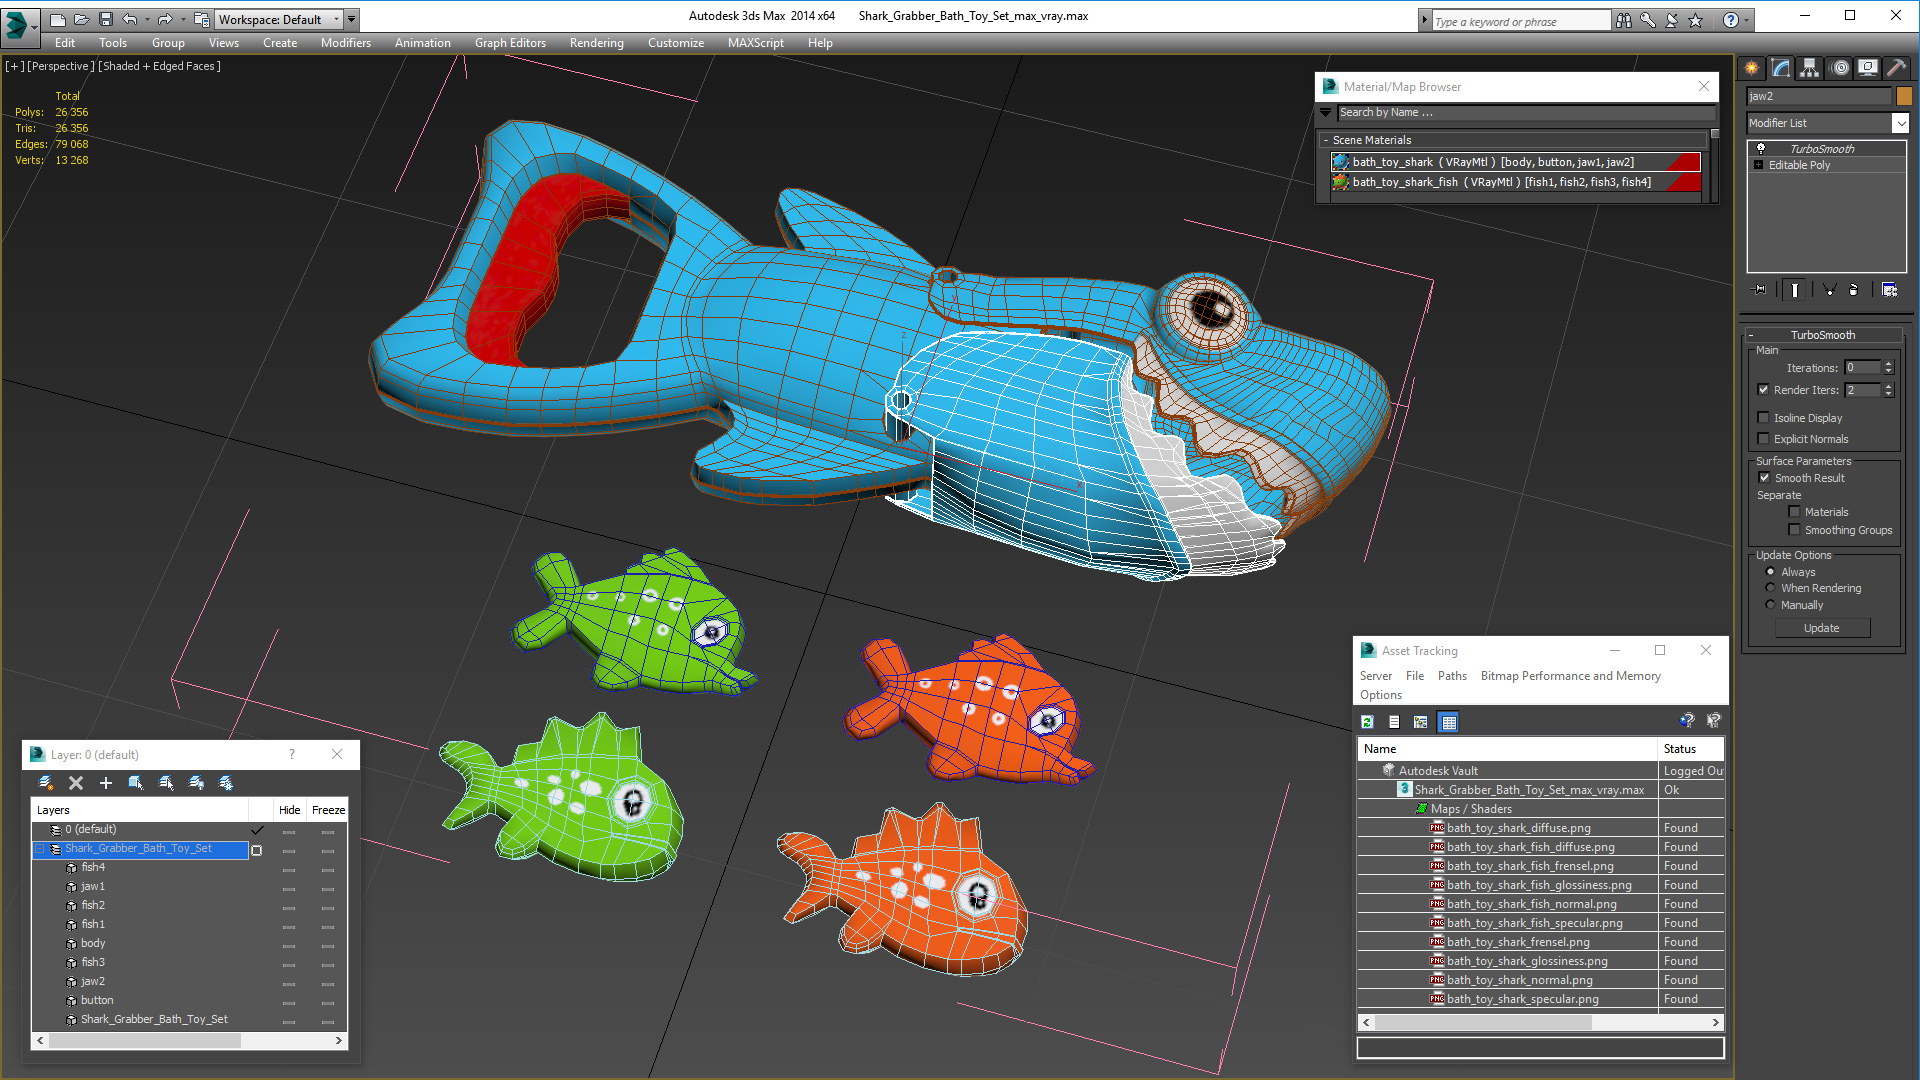This screenshot has height=1080, width=1920.
Task: Click the New Scene icon in quick access toolbar
Action: coord(58,19)
